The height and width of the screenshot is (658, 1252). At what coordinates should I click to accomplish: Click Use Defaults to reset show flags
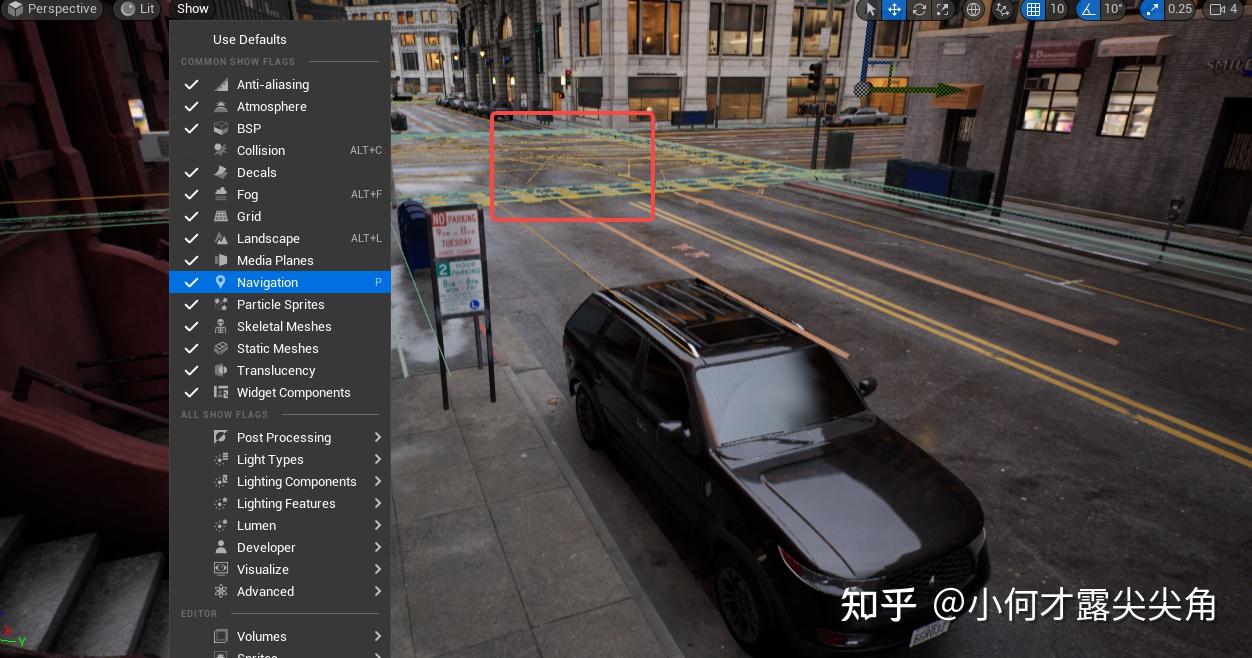(250, 39)
